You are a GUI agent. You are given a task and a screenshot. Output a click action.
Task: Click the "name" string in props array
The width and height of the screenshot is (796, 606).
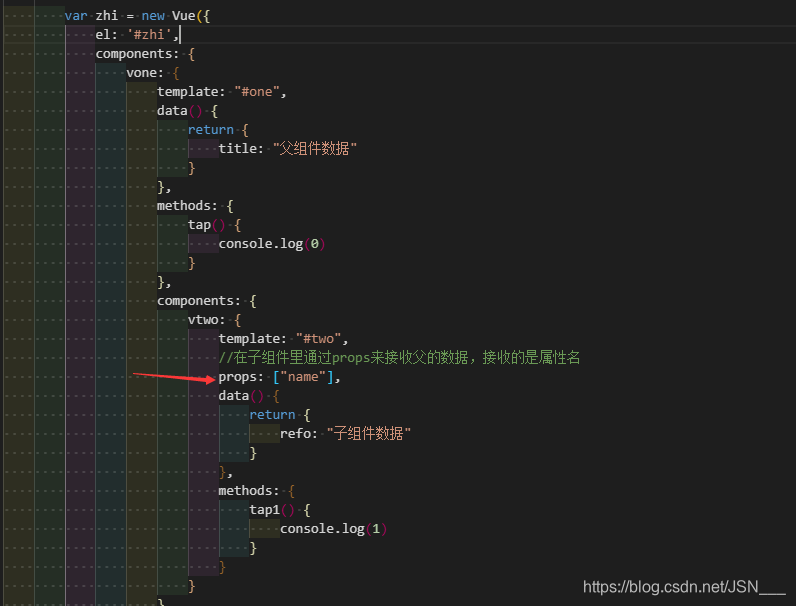[303, 377]
